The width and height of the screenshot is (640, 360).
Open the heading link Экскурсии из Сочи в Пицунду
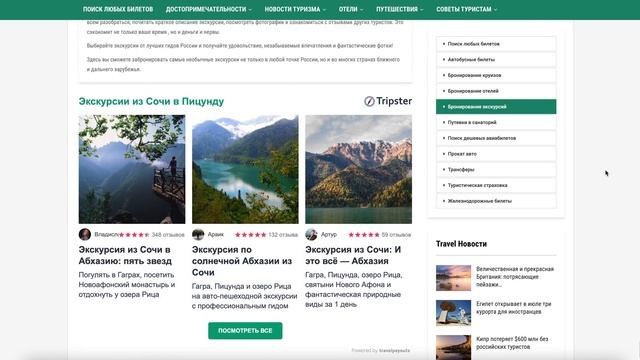pyautogui.click(x=151, y=101)
